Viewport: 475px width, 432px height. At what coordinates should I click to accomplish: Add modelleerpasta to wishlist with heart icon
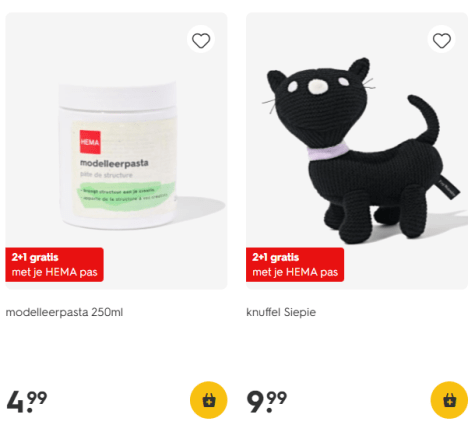201,40
